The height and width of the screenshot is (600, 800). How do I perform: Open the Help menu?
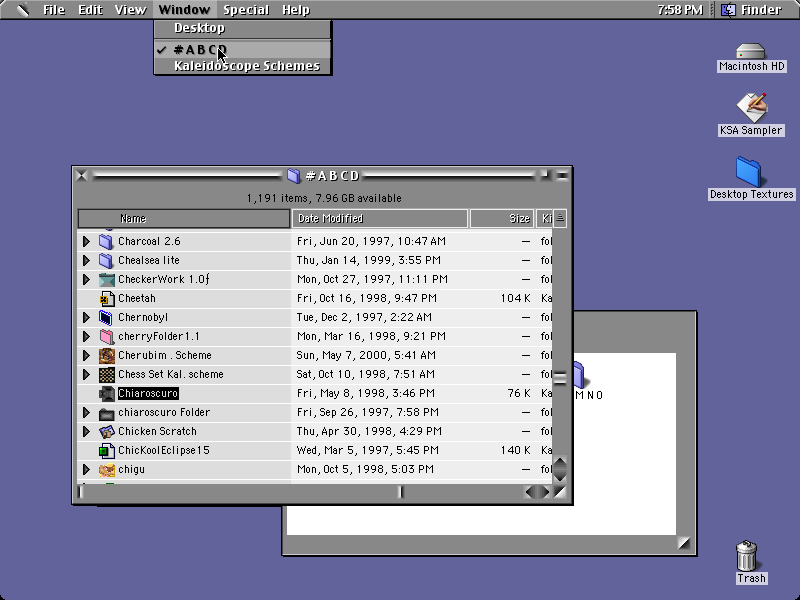point(296,10)
